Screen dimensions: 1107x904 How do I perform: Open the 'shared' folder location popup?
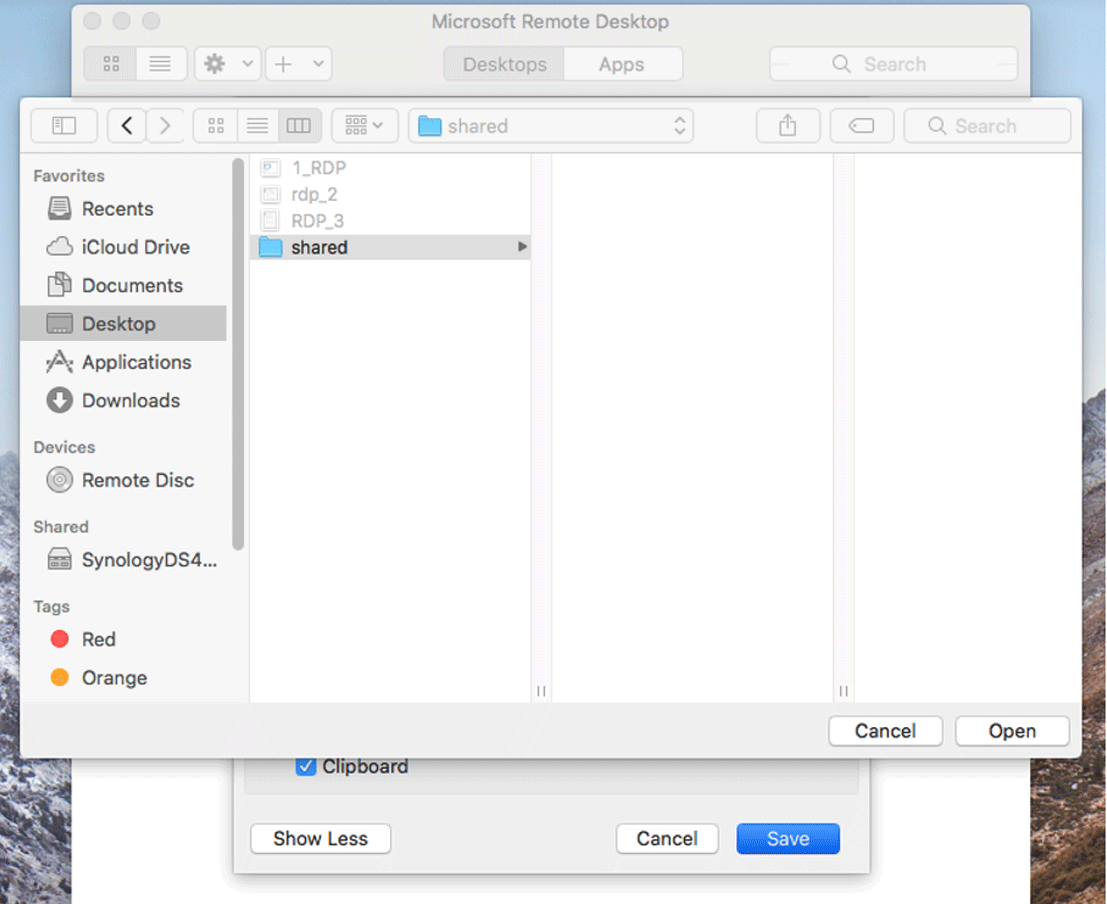(551, 126)
